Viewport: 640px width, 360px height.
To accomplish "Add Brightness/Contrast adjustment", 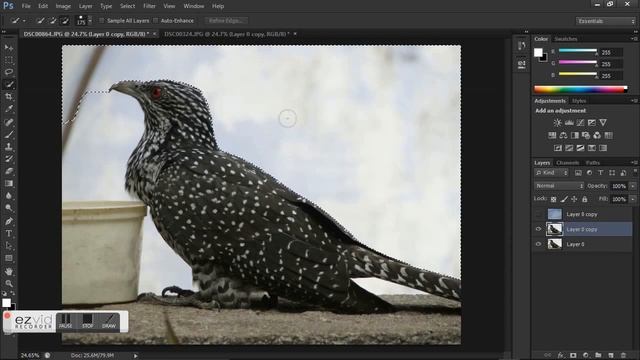I will point(558,122).
